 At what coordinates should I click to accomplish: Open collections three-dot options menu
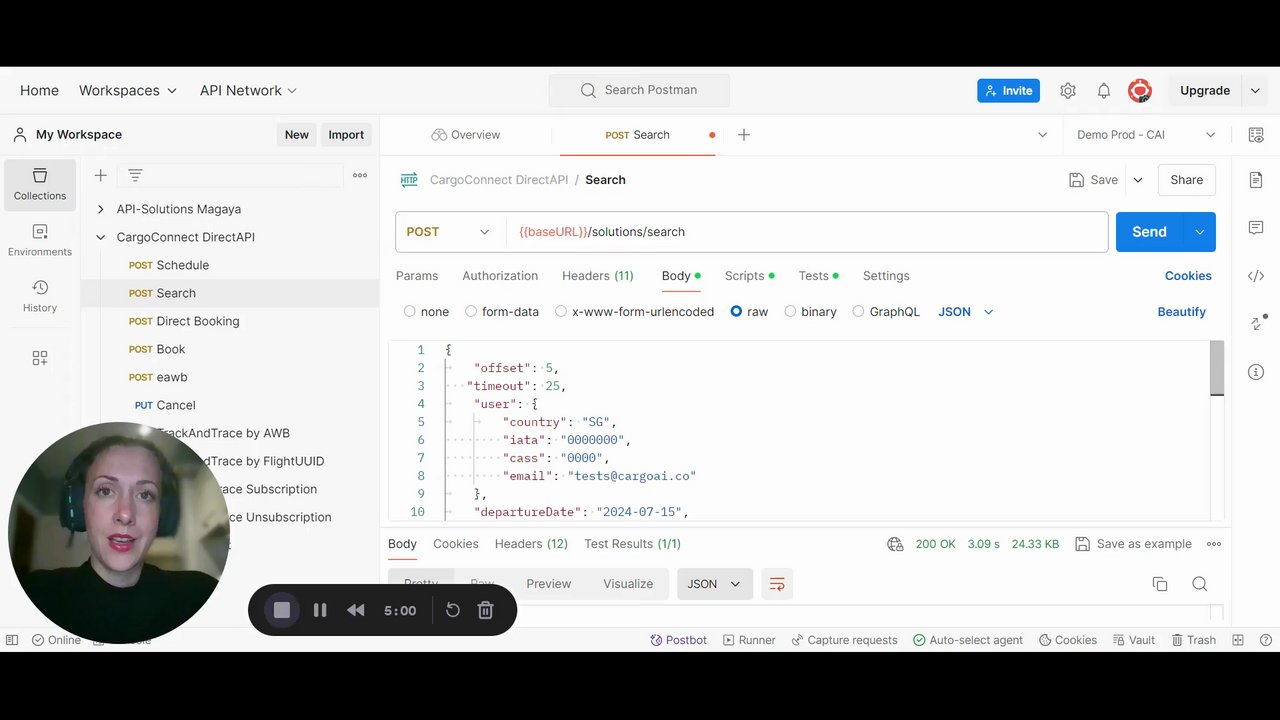tap(360, 175)
